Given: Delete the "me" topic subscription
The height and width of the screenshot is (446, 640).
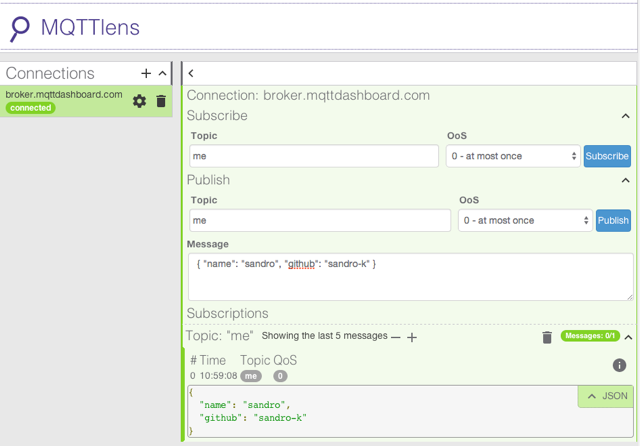Looking at the screenshot, I should pos(547,337).
